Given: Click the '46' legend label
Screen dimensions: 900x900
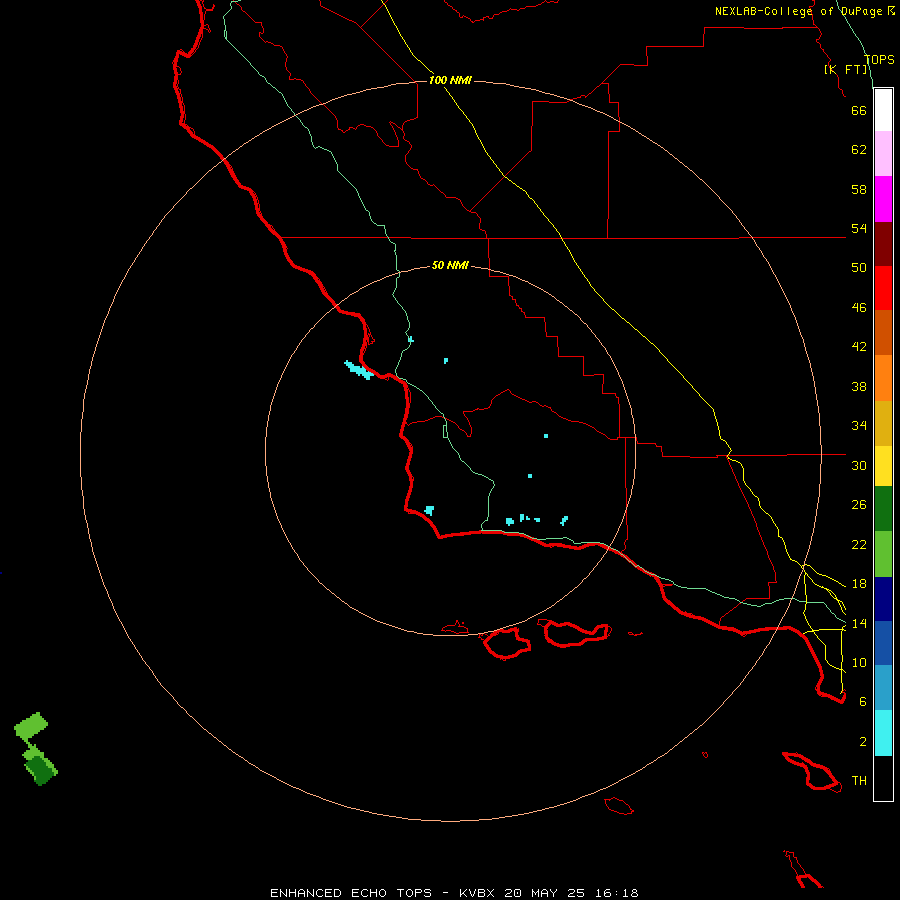Looking at the screenshot, I should 859,308.
